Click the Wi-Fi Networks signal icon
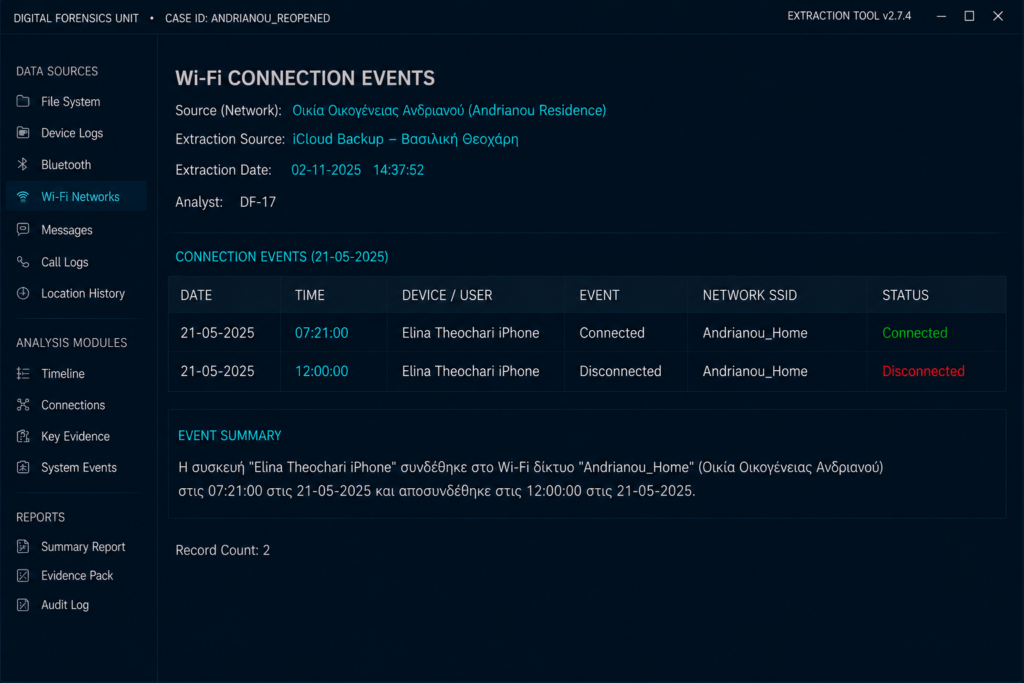The width and height of the screenshot is (1024, 683). [x=23, y=197]
